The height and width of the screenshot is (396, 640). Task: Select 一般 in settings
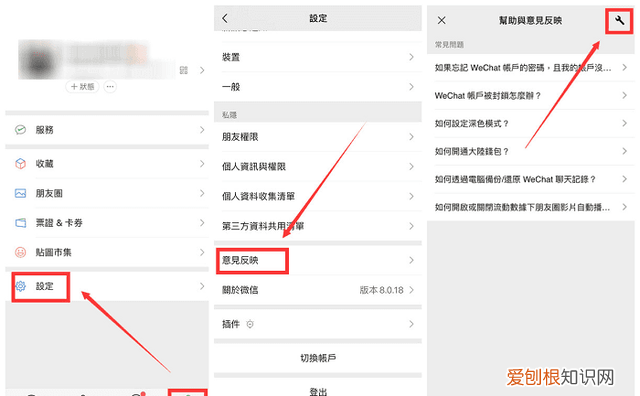pos(318,87)
